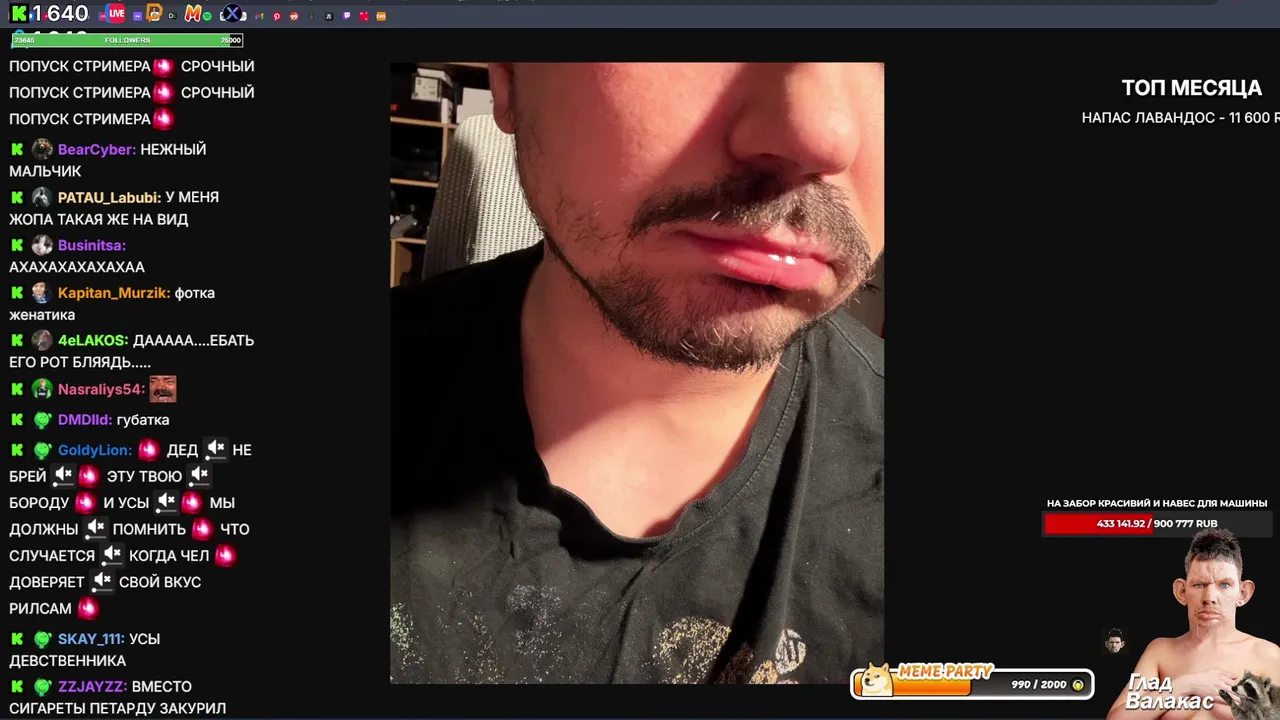This screenshot has height=720, width=1280.
Task: Click the face emote in Nasraliys54's message
Action: pyautogui.click(x=163, y=389)
